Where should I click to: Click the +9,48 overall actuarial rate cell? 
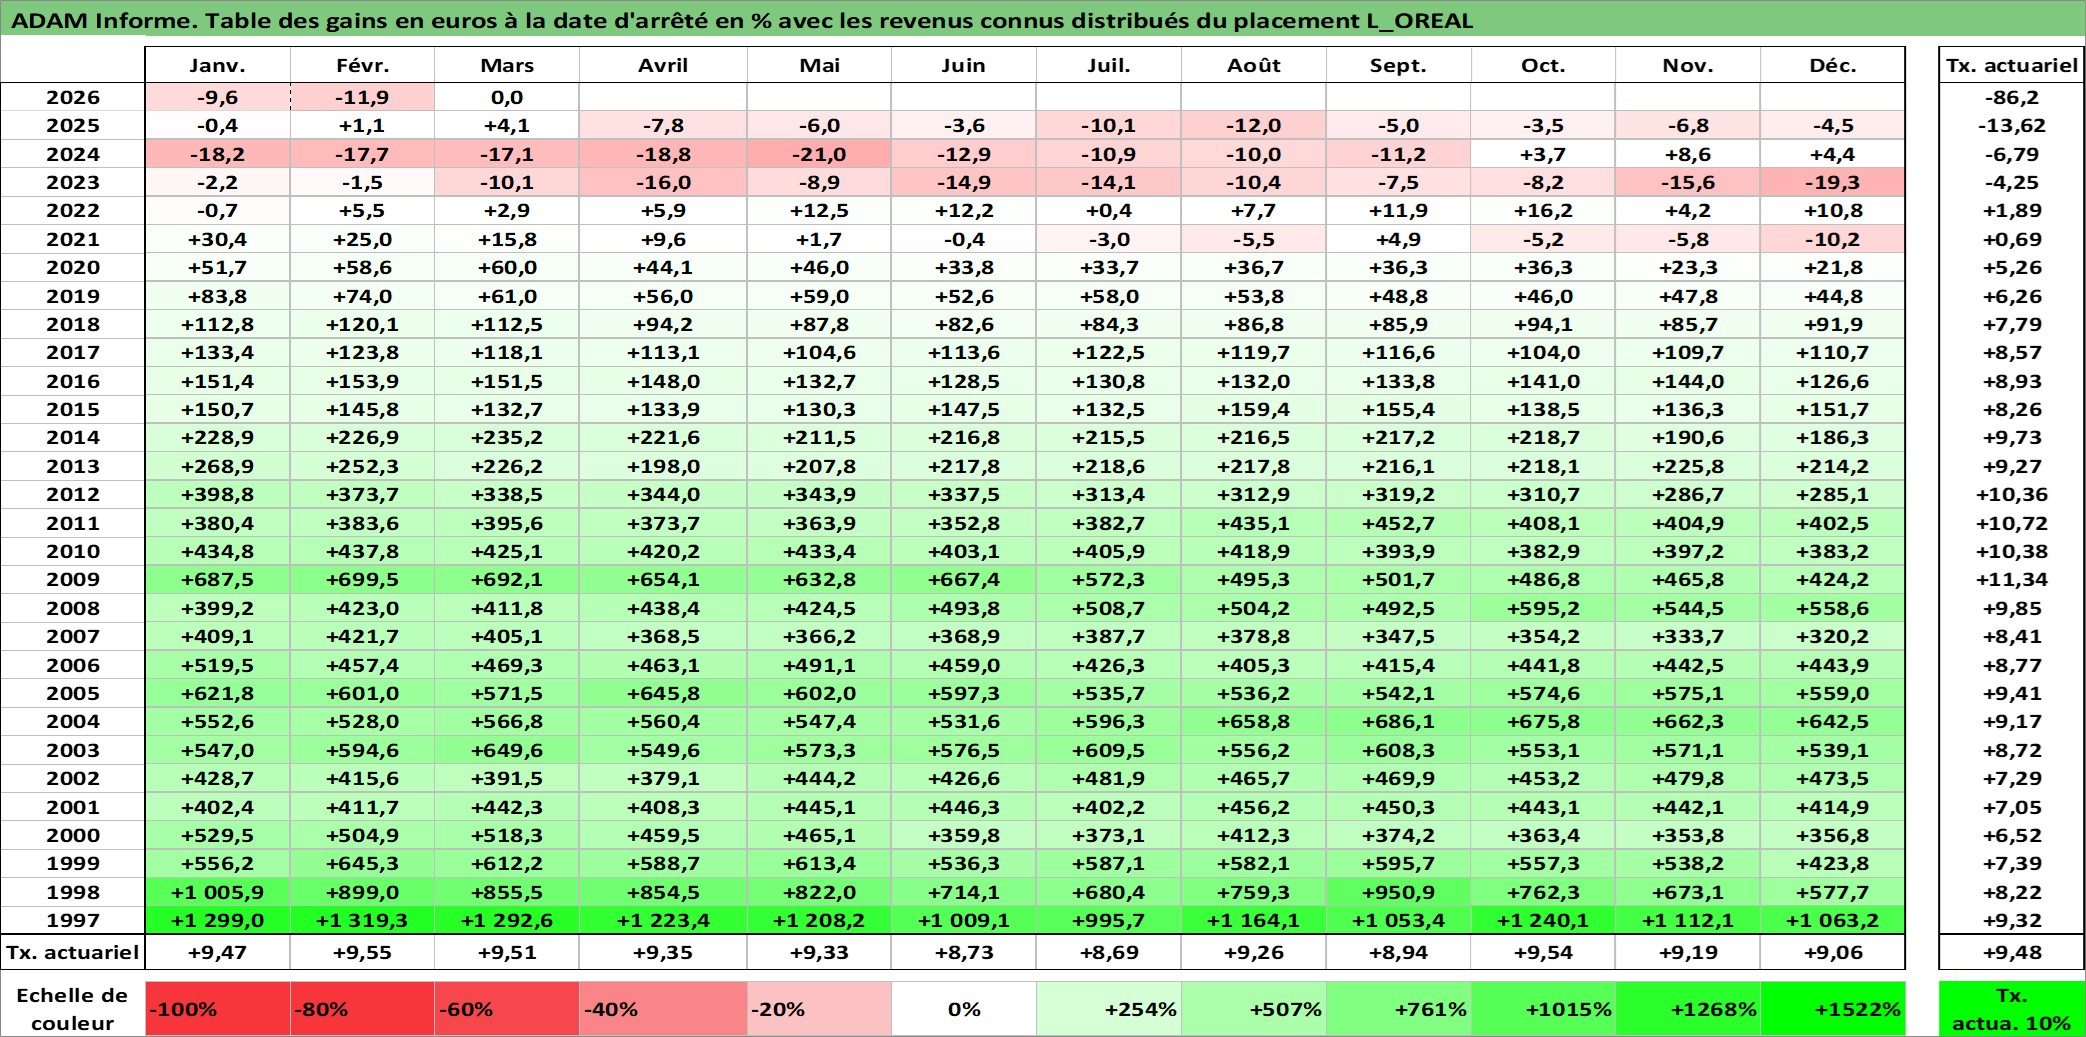tap(2011, 952)
